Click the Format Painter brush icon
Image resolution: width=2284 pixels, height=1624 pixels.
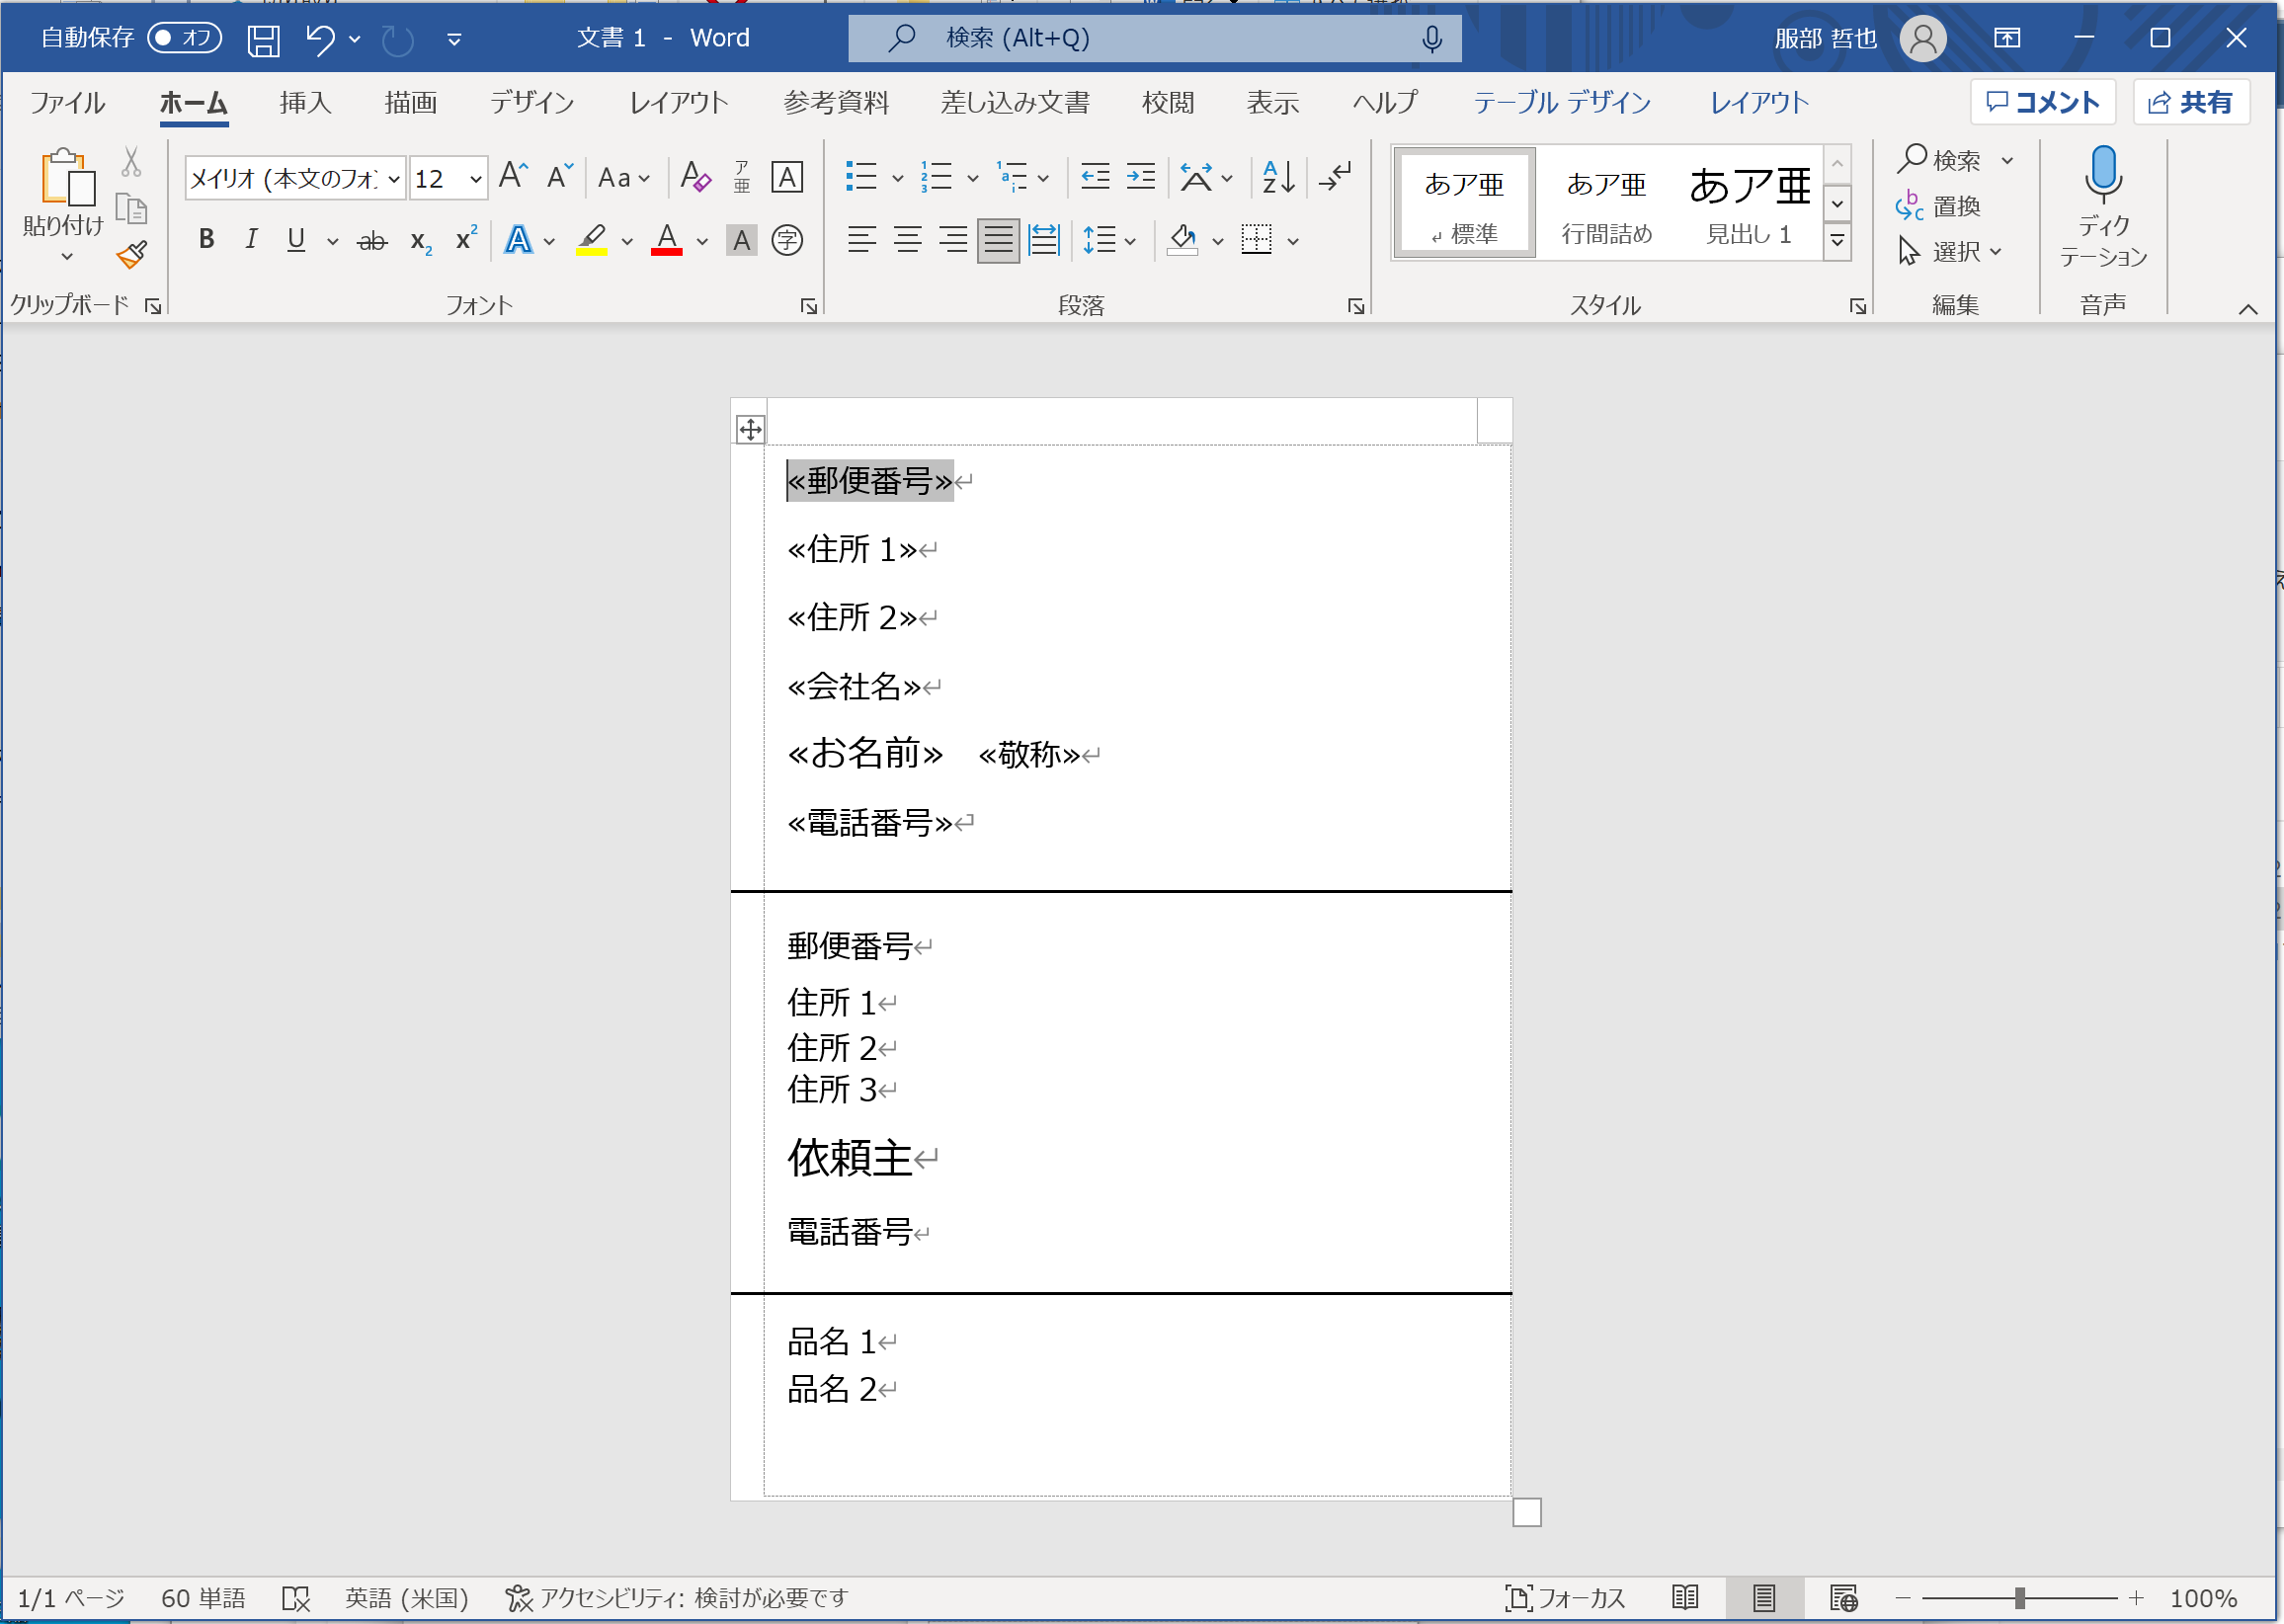pos(131,255)
